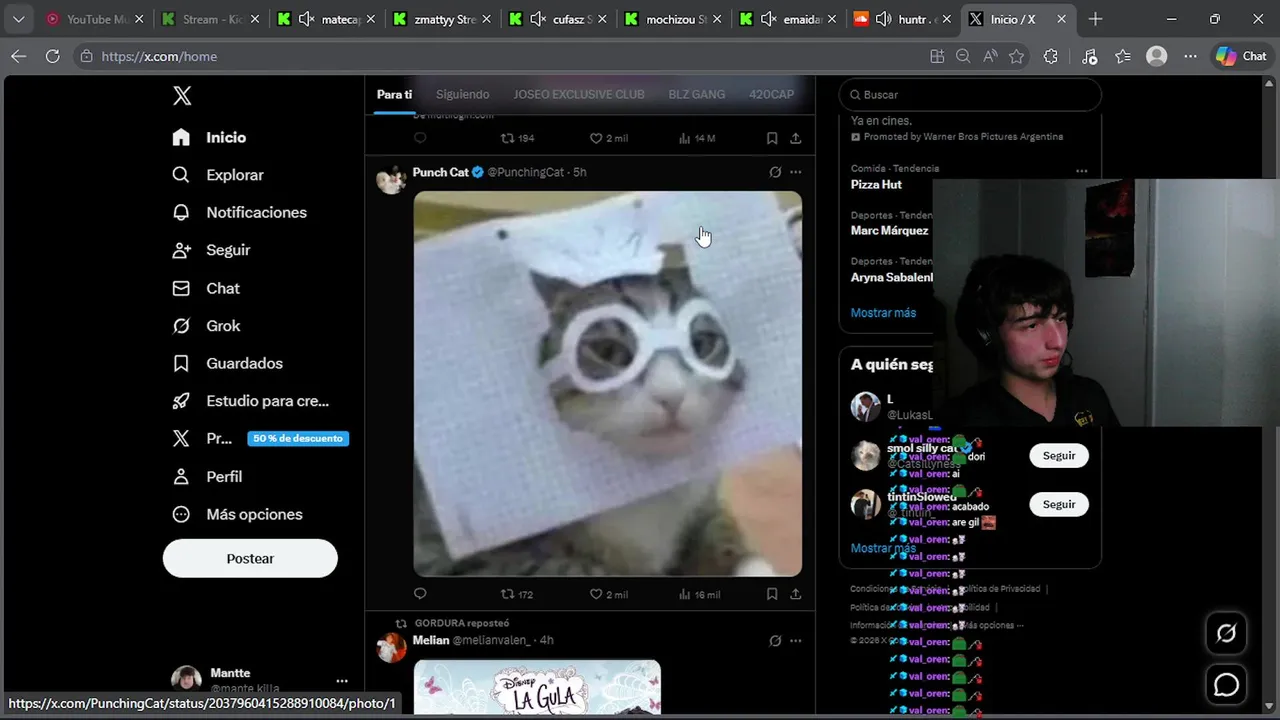Viewport: 1280px width, 720px height.
Task: Open the browser zoom magnifier icon
Action: point(963,56)
